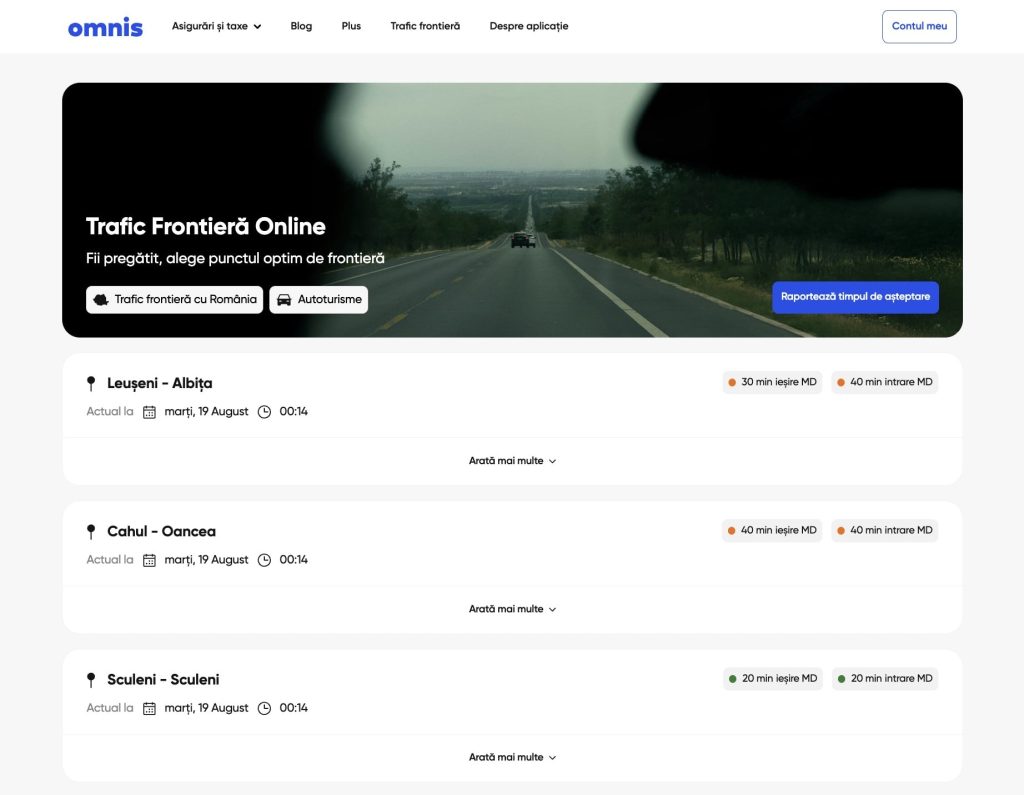The image size is (1024, 795).
Task: Go to the Plus page
Action: click(x=351, y=26)
